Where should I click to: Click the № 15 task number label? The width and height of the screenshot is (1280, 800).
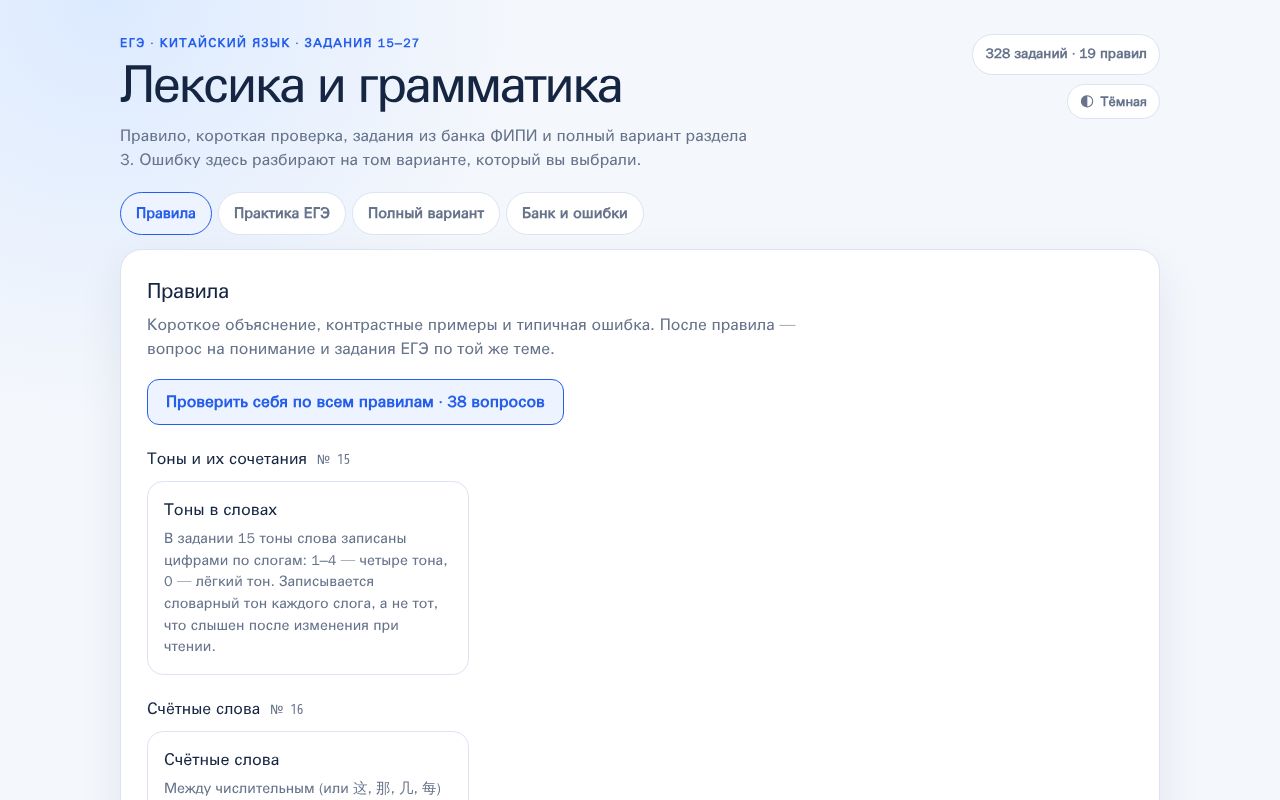pyautogui.click(x=334, y=460)
